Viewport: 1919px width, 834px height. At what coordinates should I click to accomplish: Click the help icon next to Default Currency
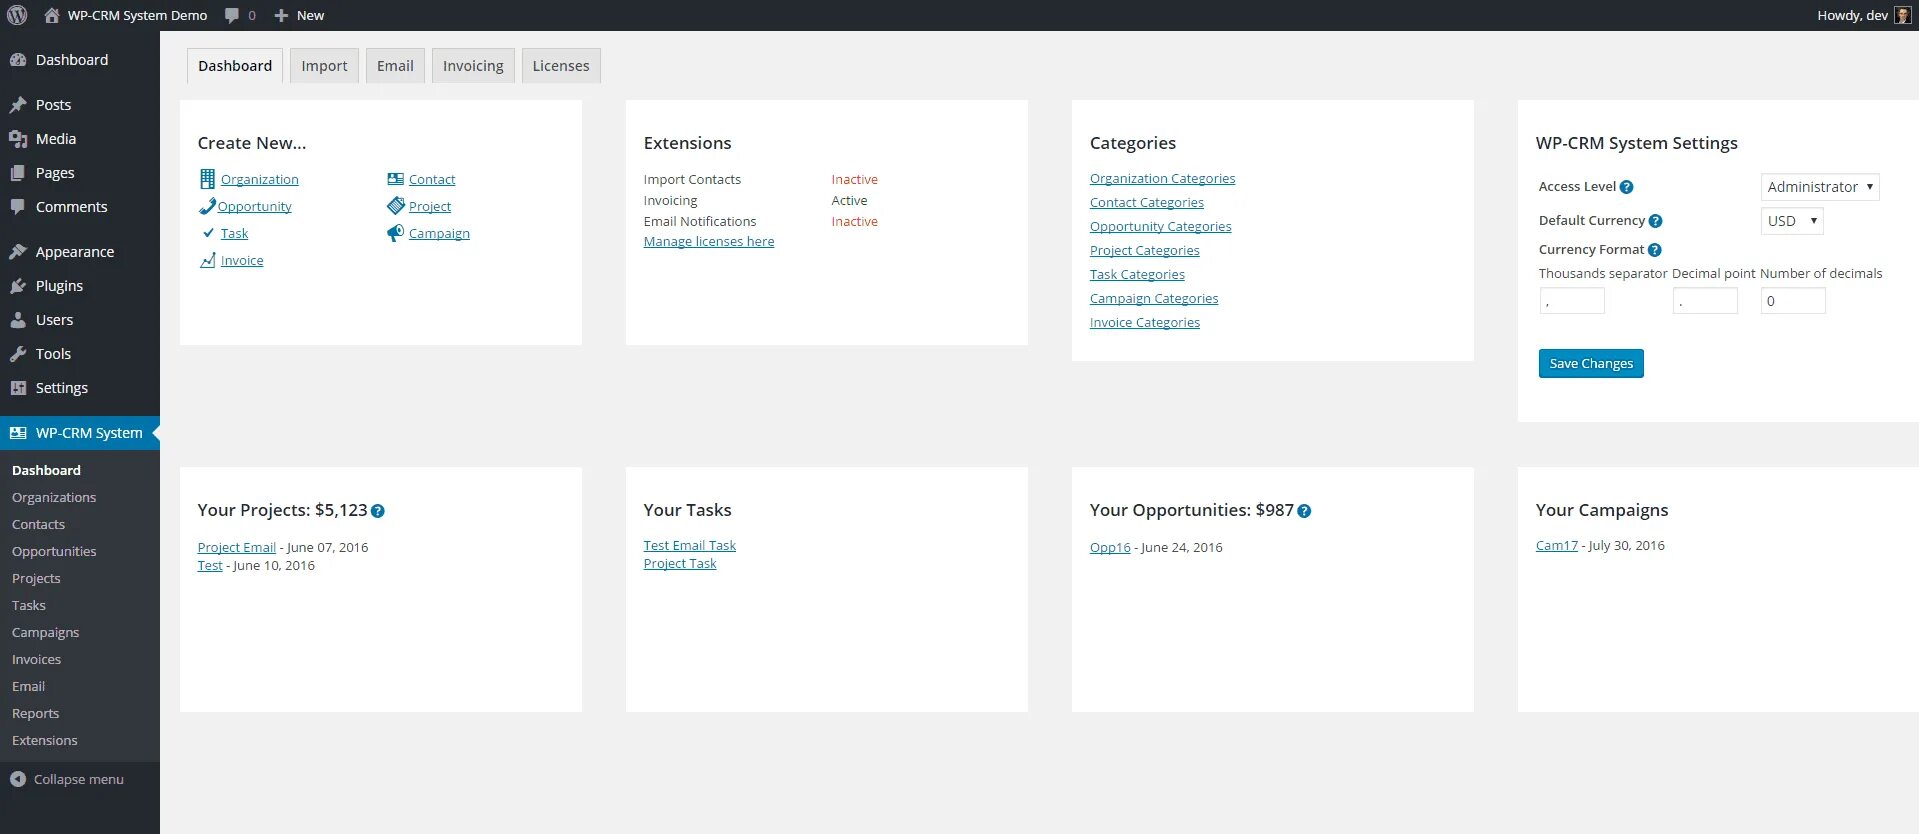coord(1655,221)
